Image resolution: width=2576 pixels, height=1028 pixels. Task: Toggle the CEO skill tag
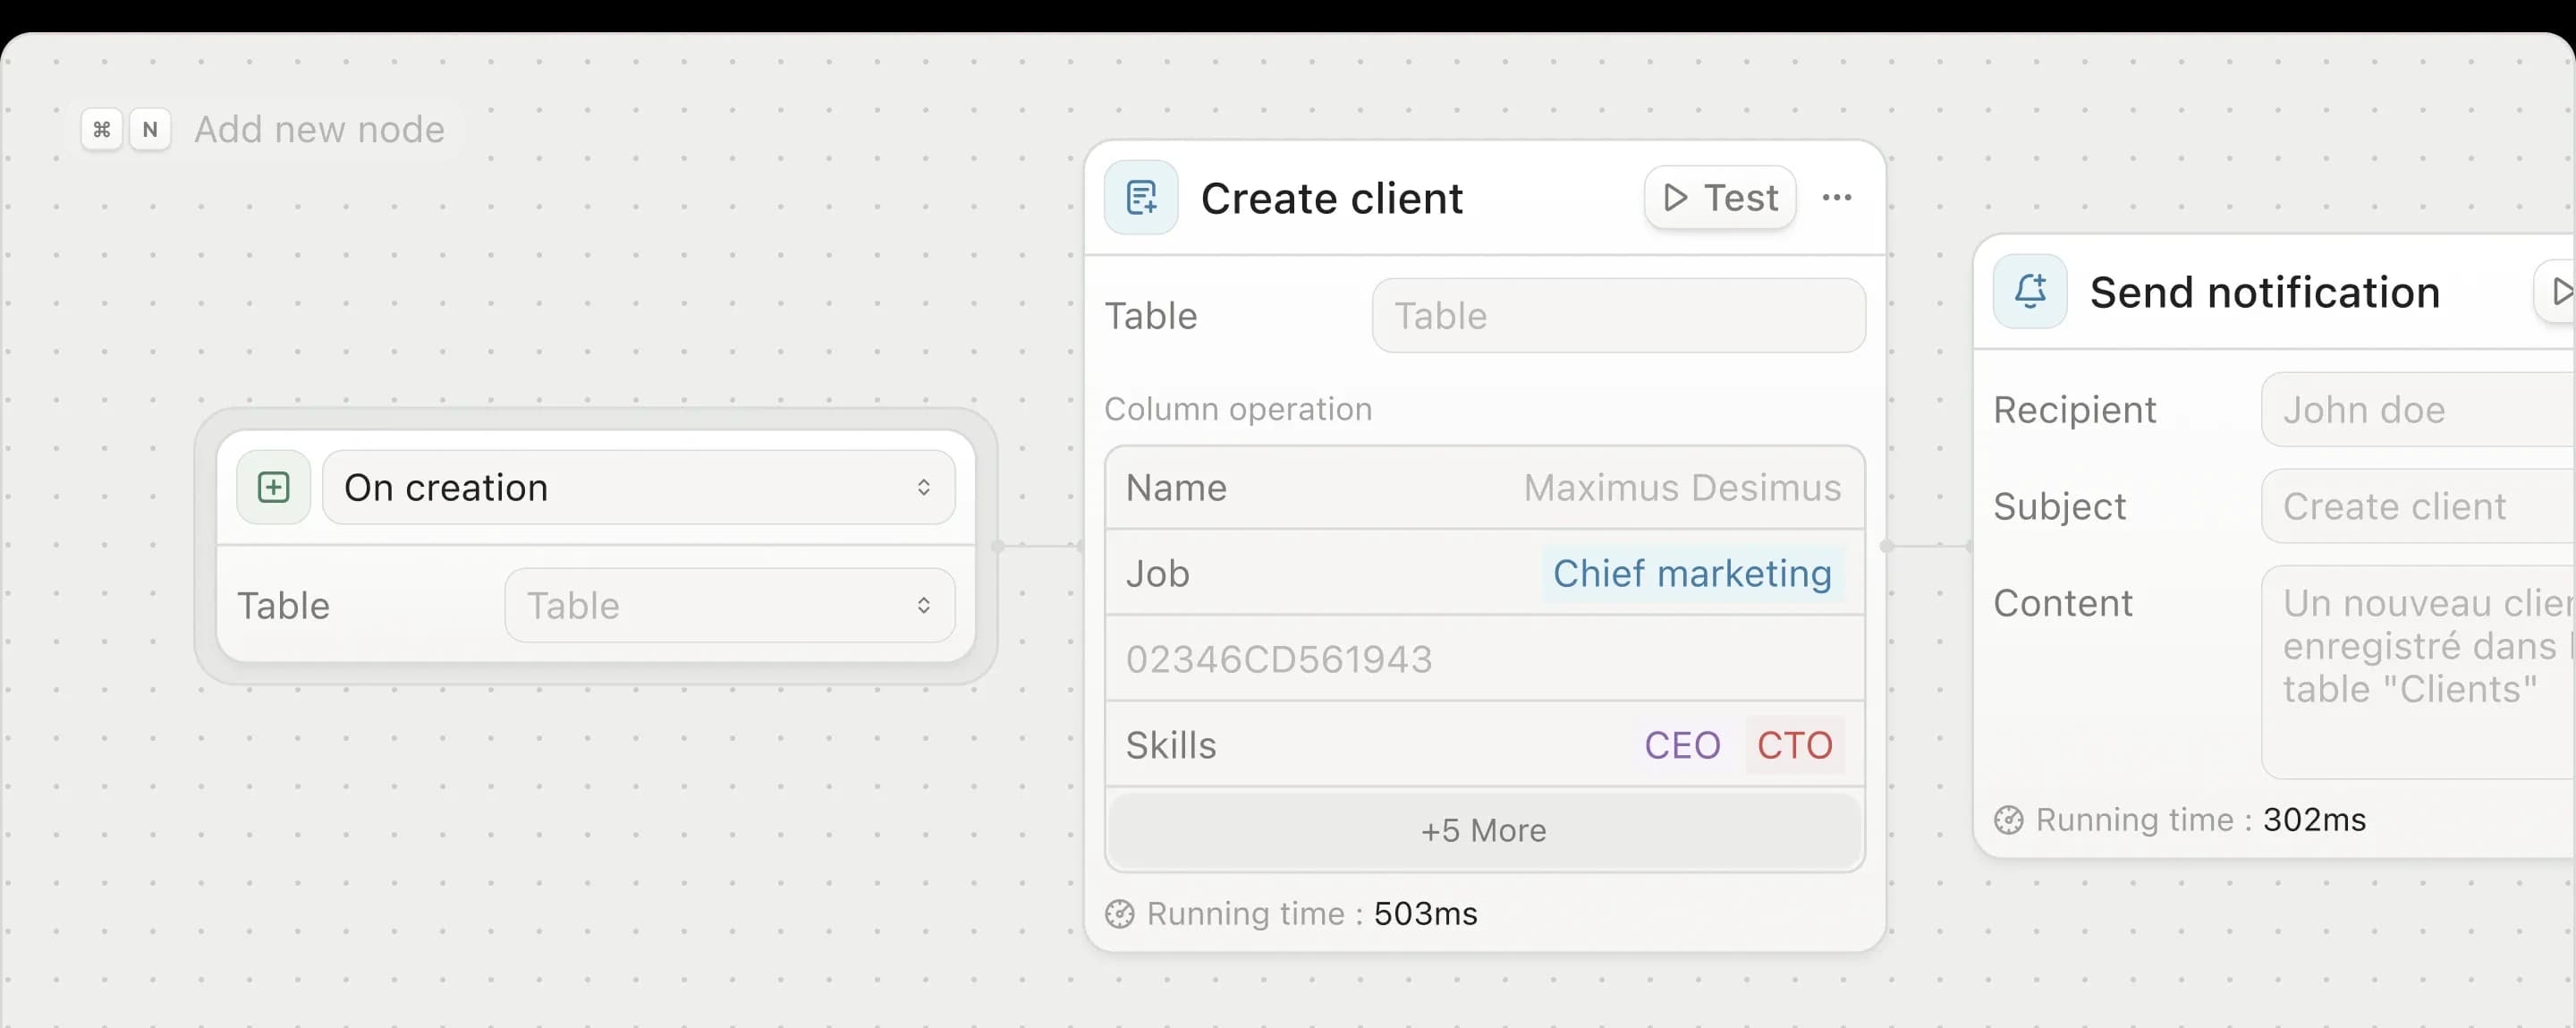(1682, 744)
